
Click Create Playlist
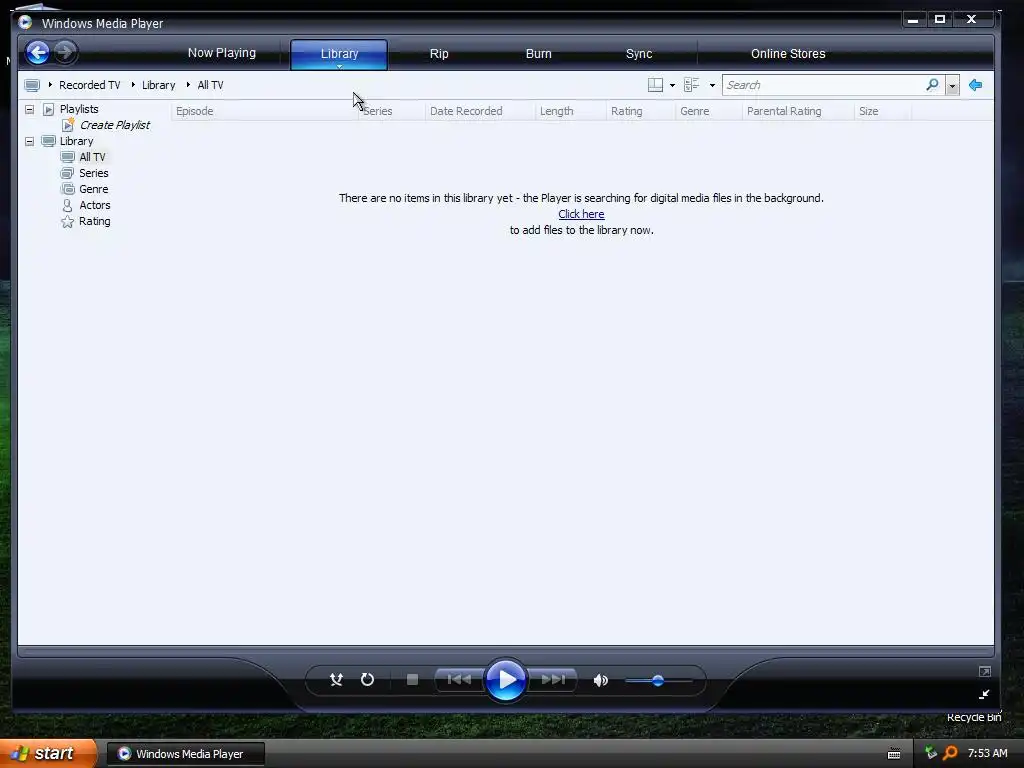coord(114,125)
